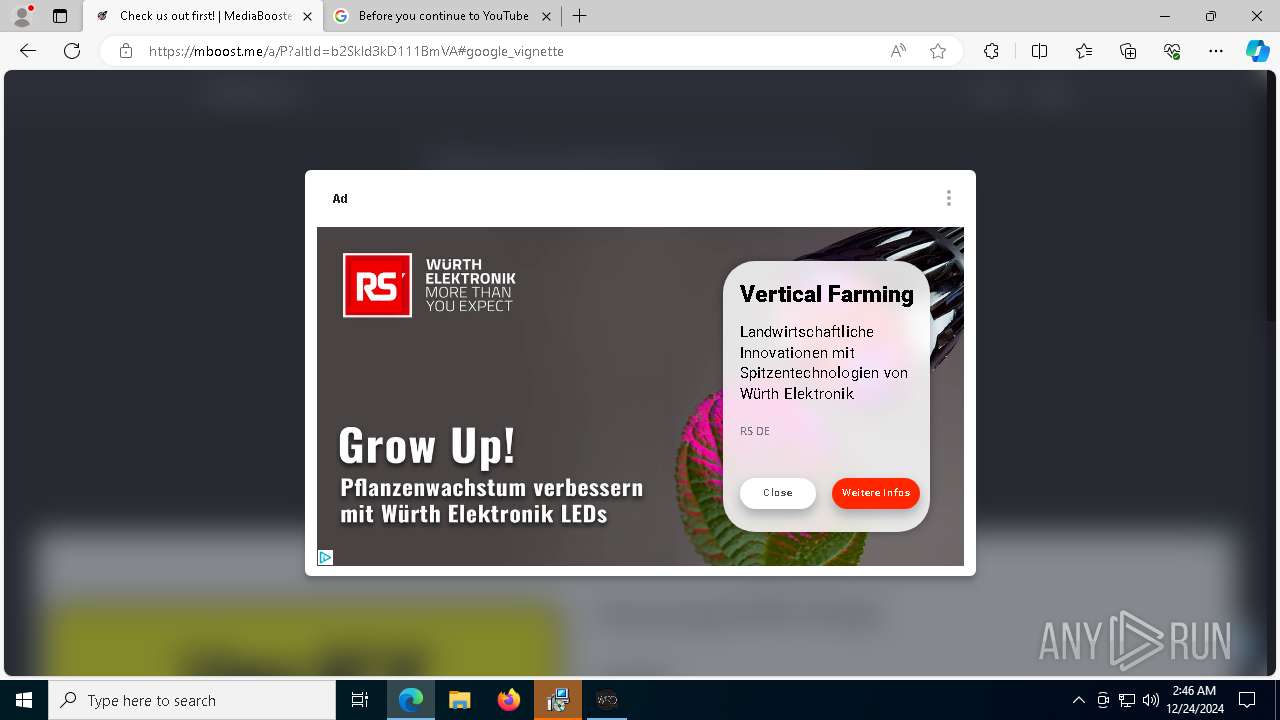Image resolution: width=1280 pixels, height=720 pixels.
Task: Click the RS logo in the ad
Action: (x=377, y=285)
